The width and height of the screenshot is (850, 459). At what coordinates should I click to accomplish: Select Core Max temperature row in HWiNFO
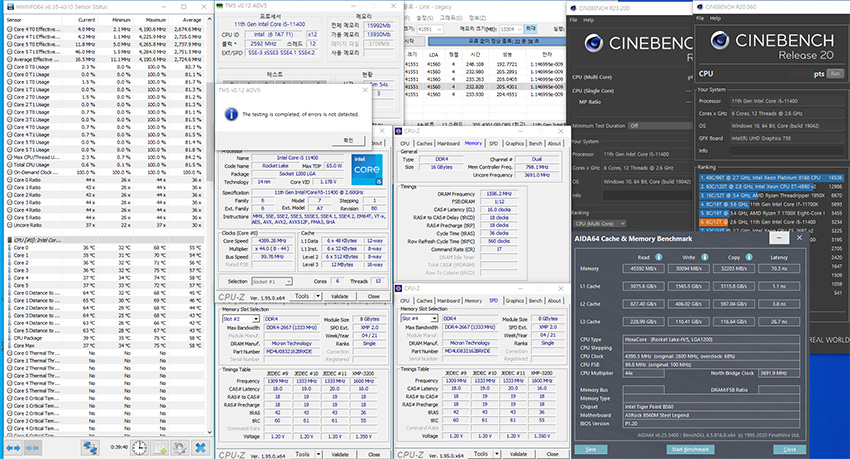coord(105,345)
